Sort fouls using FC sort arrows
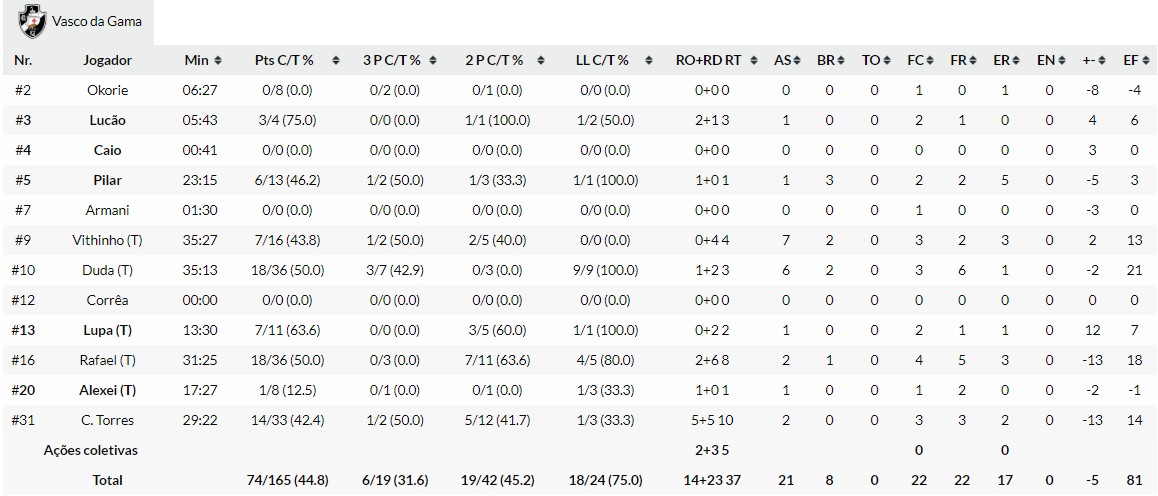1158x496 pixels. coord(930,61)
